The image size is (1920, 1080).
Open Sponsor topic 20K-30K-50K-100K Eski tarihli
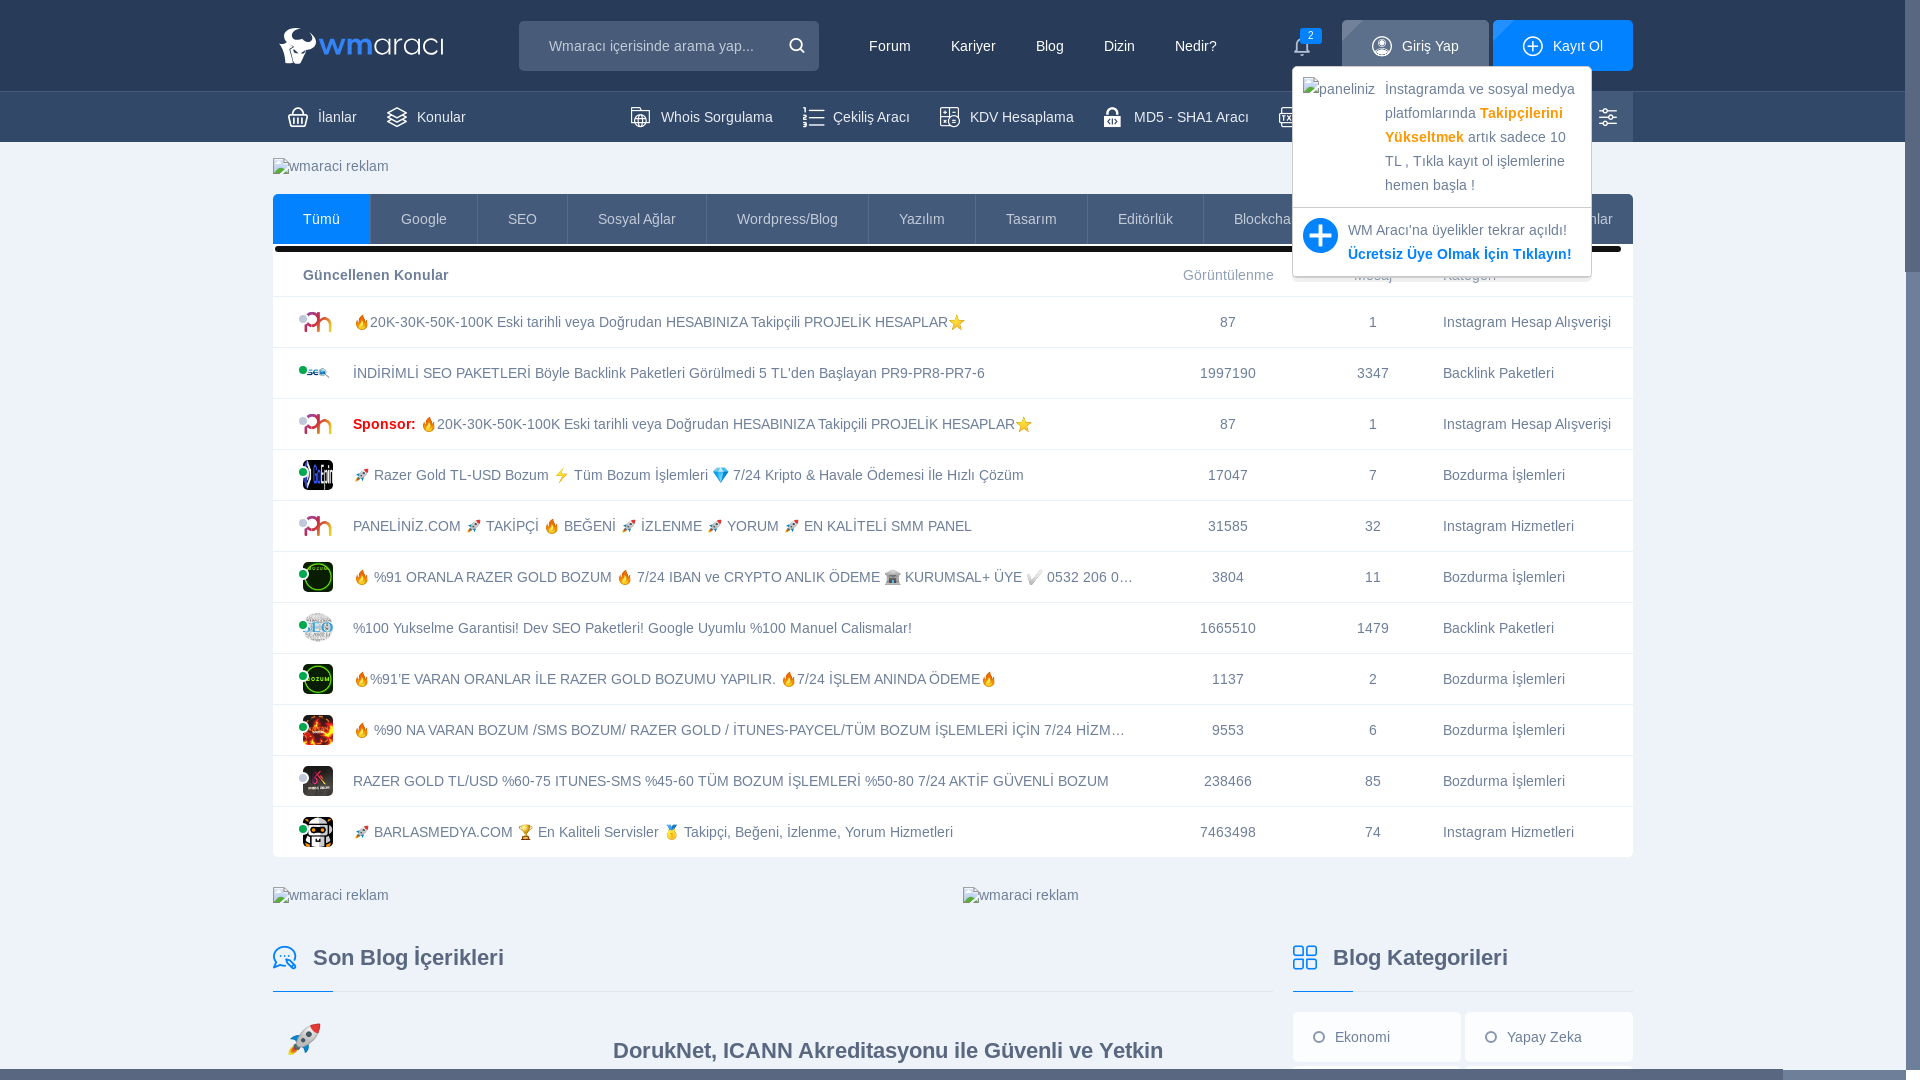click(x=692, y=424)
